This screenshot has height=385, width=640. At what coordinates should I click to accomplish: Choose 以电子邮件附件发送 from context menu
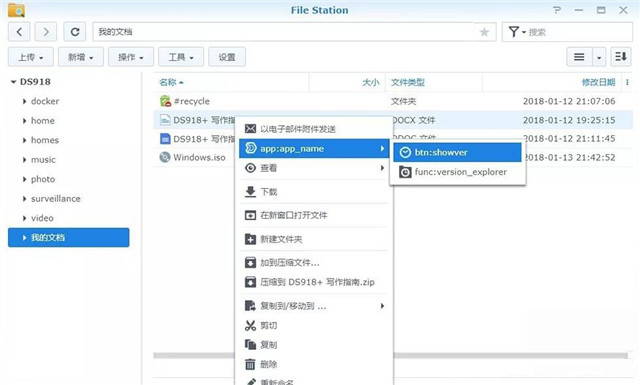click(314, 129)
